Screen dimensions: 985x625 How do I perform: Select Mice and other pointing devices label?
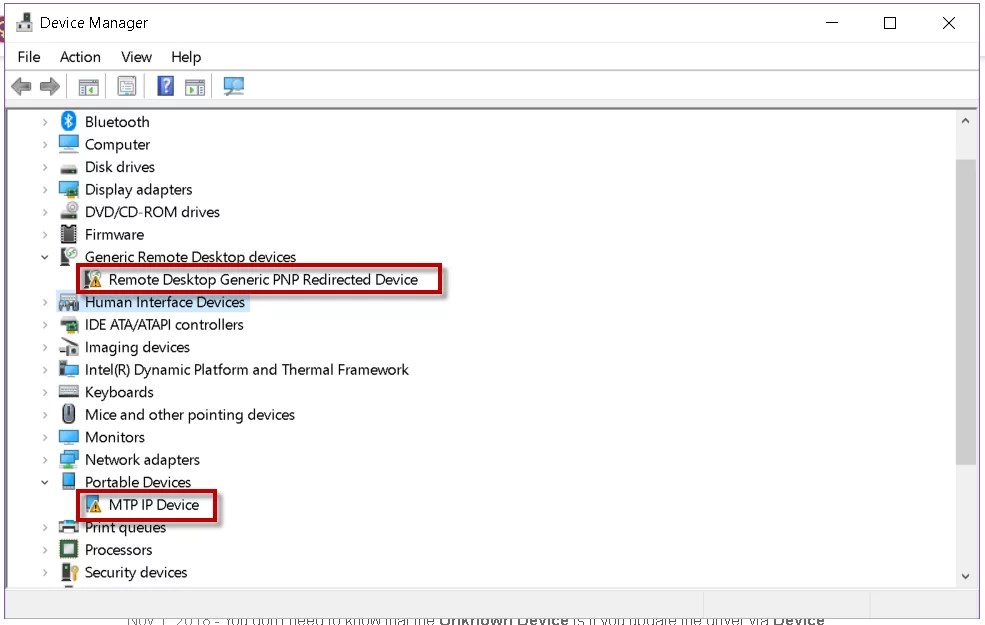190,415
